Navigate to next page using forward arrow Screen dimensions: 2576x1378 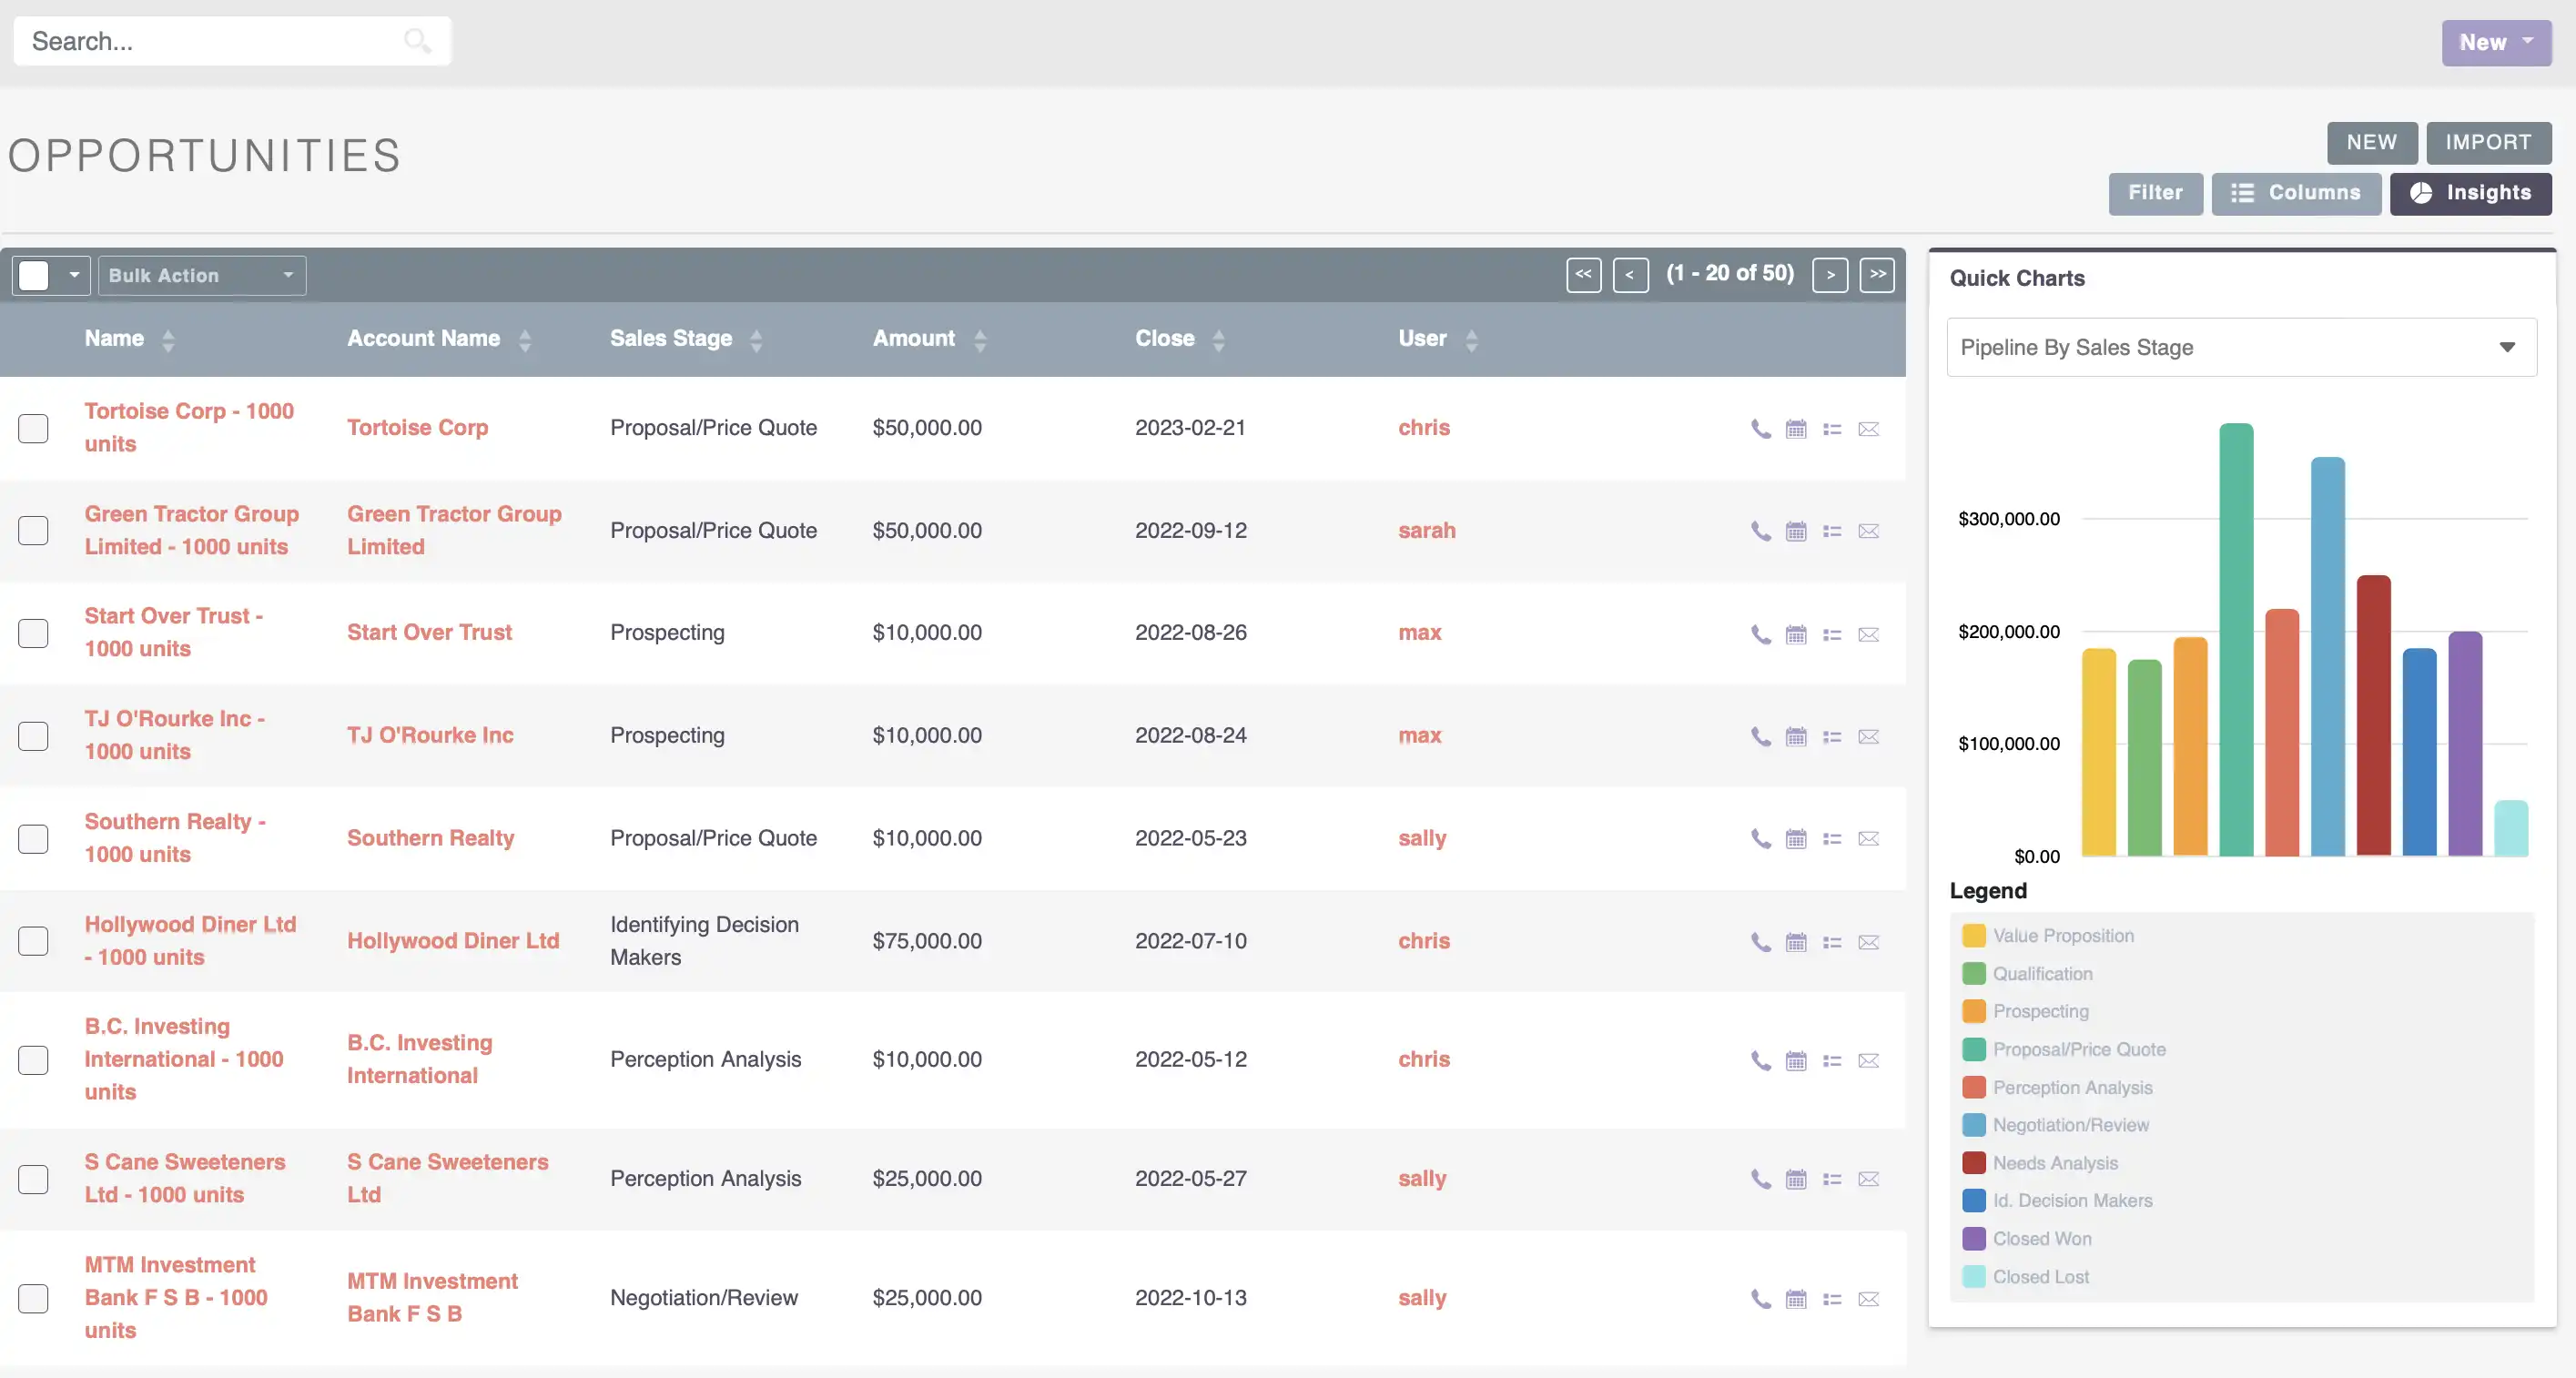point(1830,274)
